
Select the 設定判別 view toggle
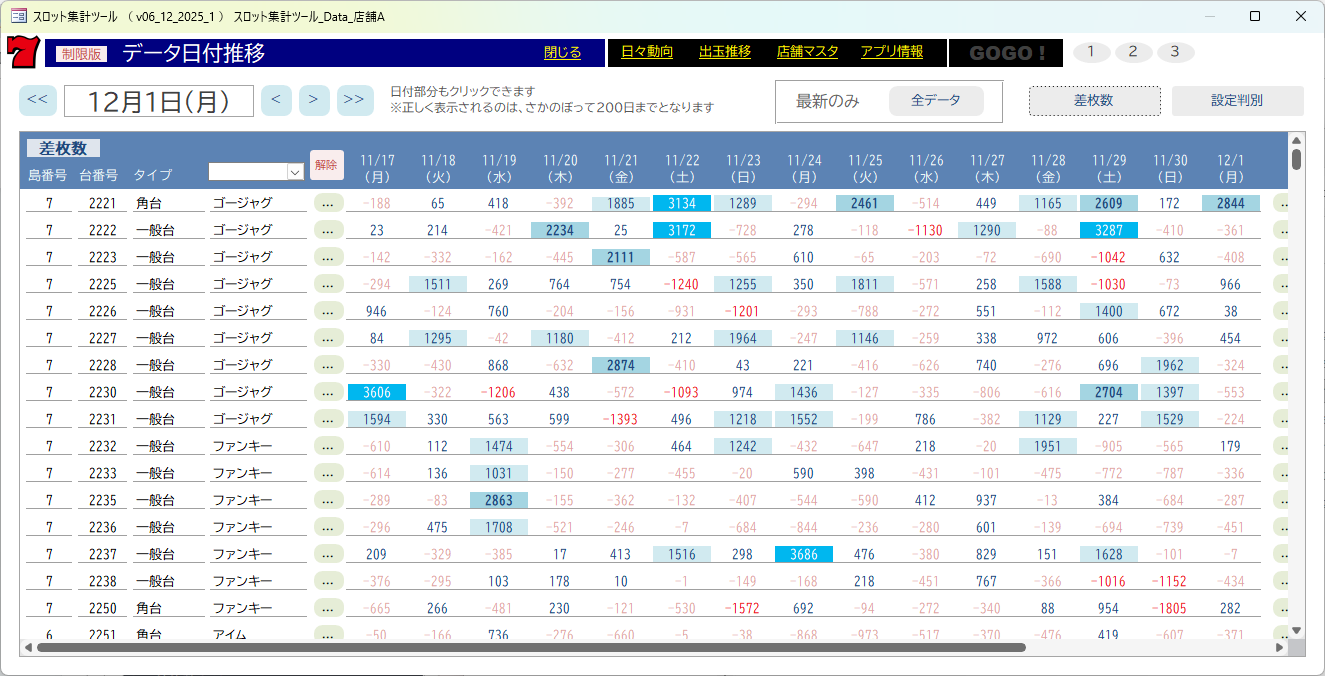(x=1237, y=101)
